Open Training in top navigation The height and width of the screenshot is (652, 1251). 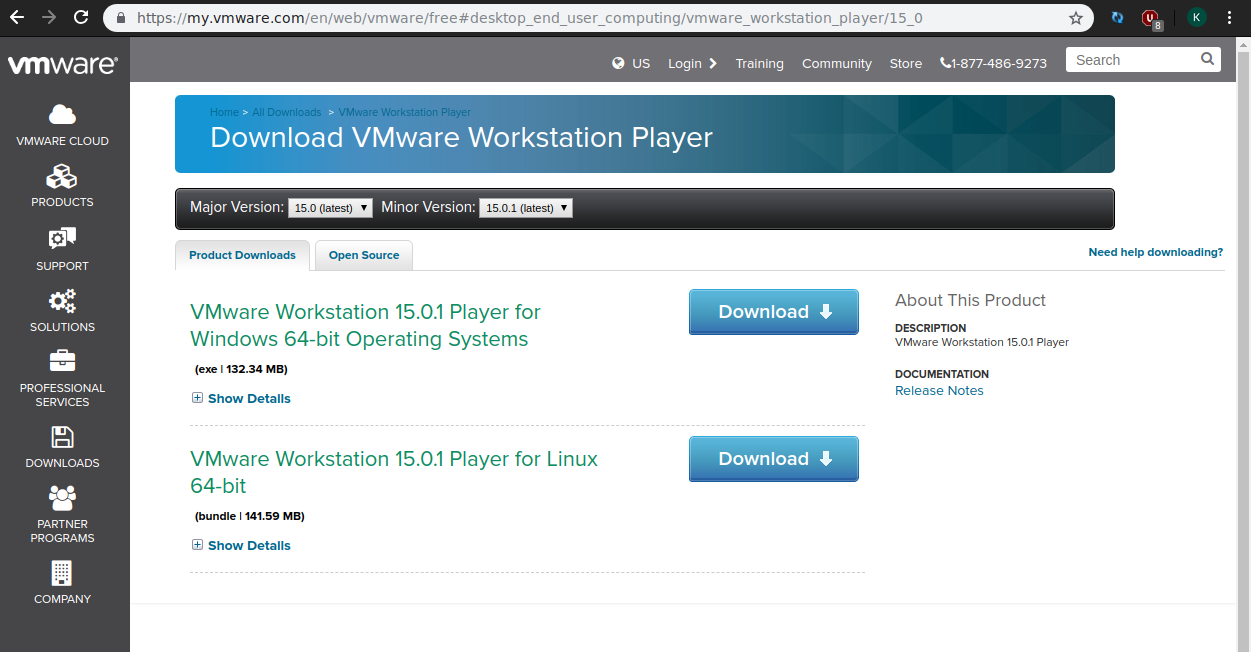click(x=760, y=63)
